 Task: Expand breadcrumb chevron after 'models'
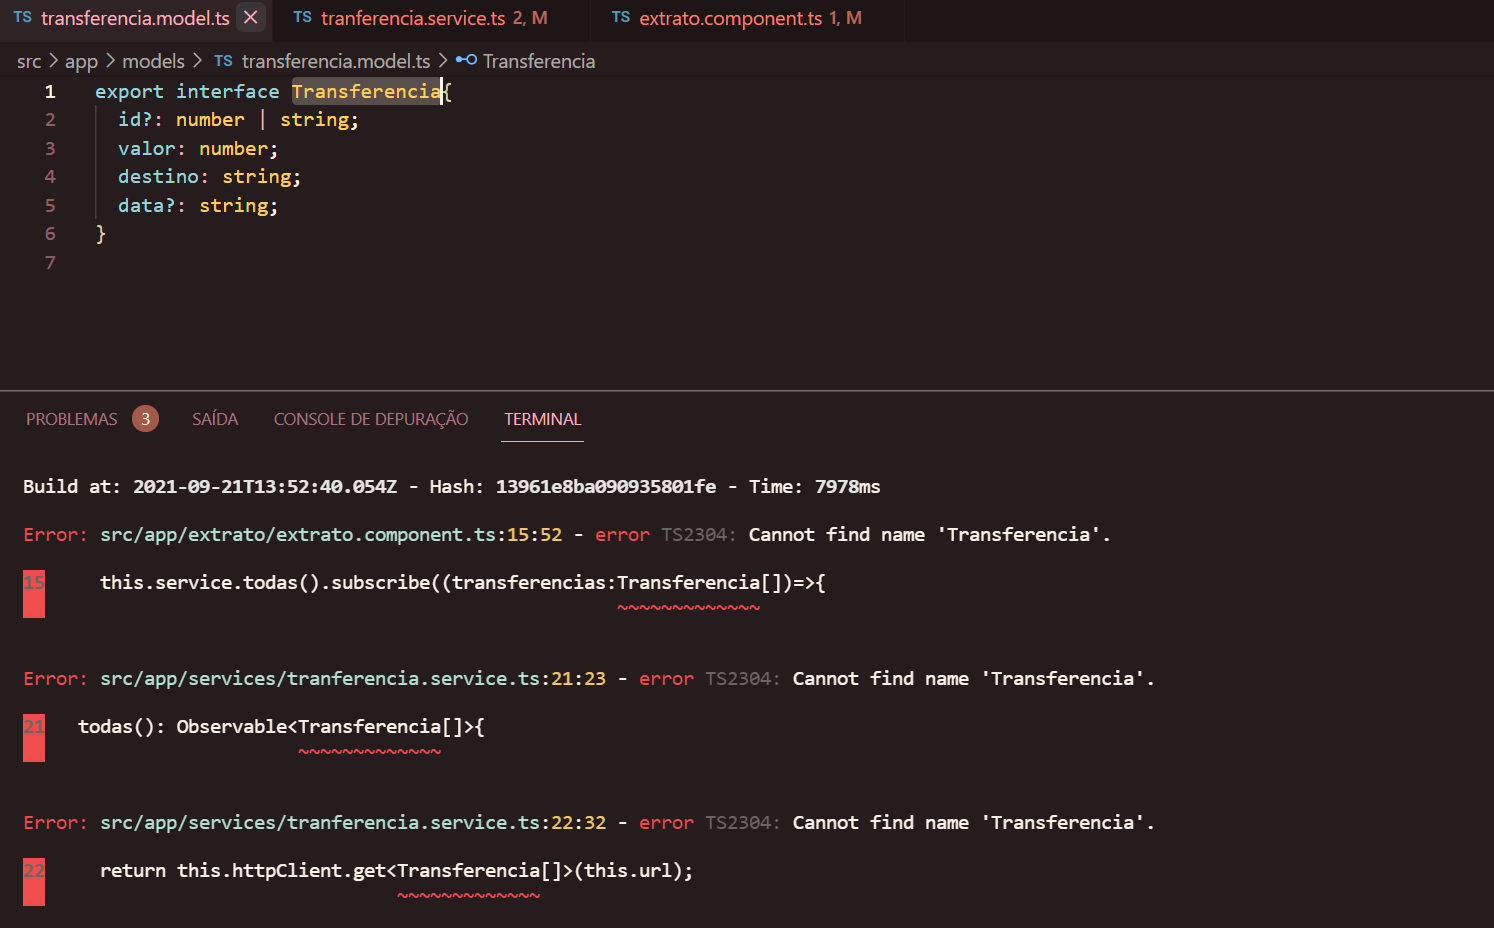(x=197, y=62)
